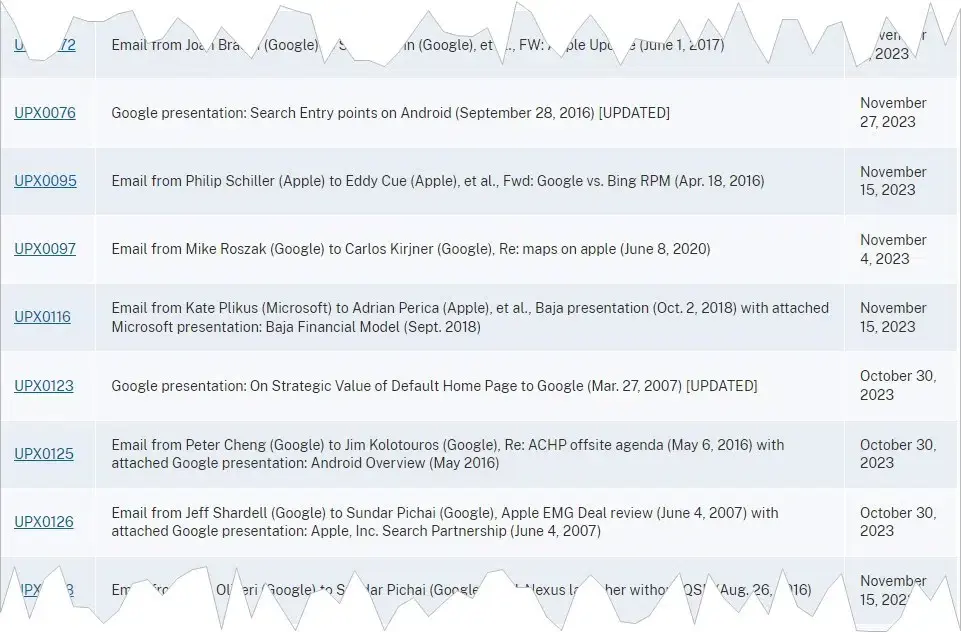Open the UPX0126 exhibit link
This screenshot has height=632, width=961.
pyautogui.click(x=44, y=522)
